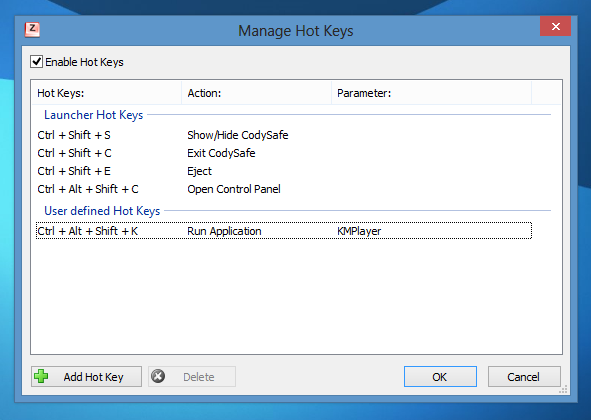Viewport: 591px width, 420px height.
Task: Click the Parameter column header
Action: tap(431, 93)
